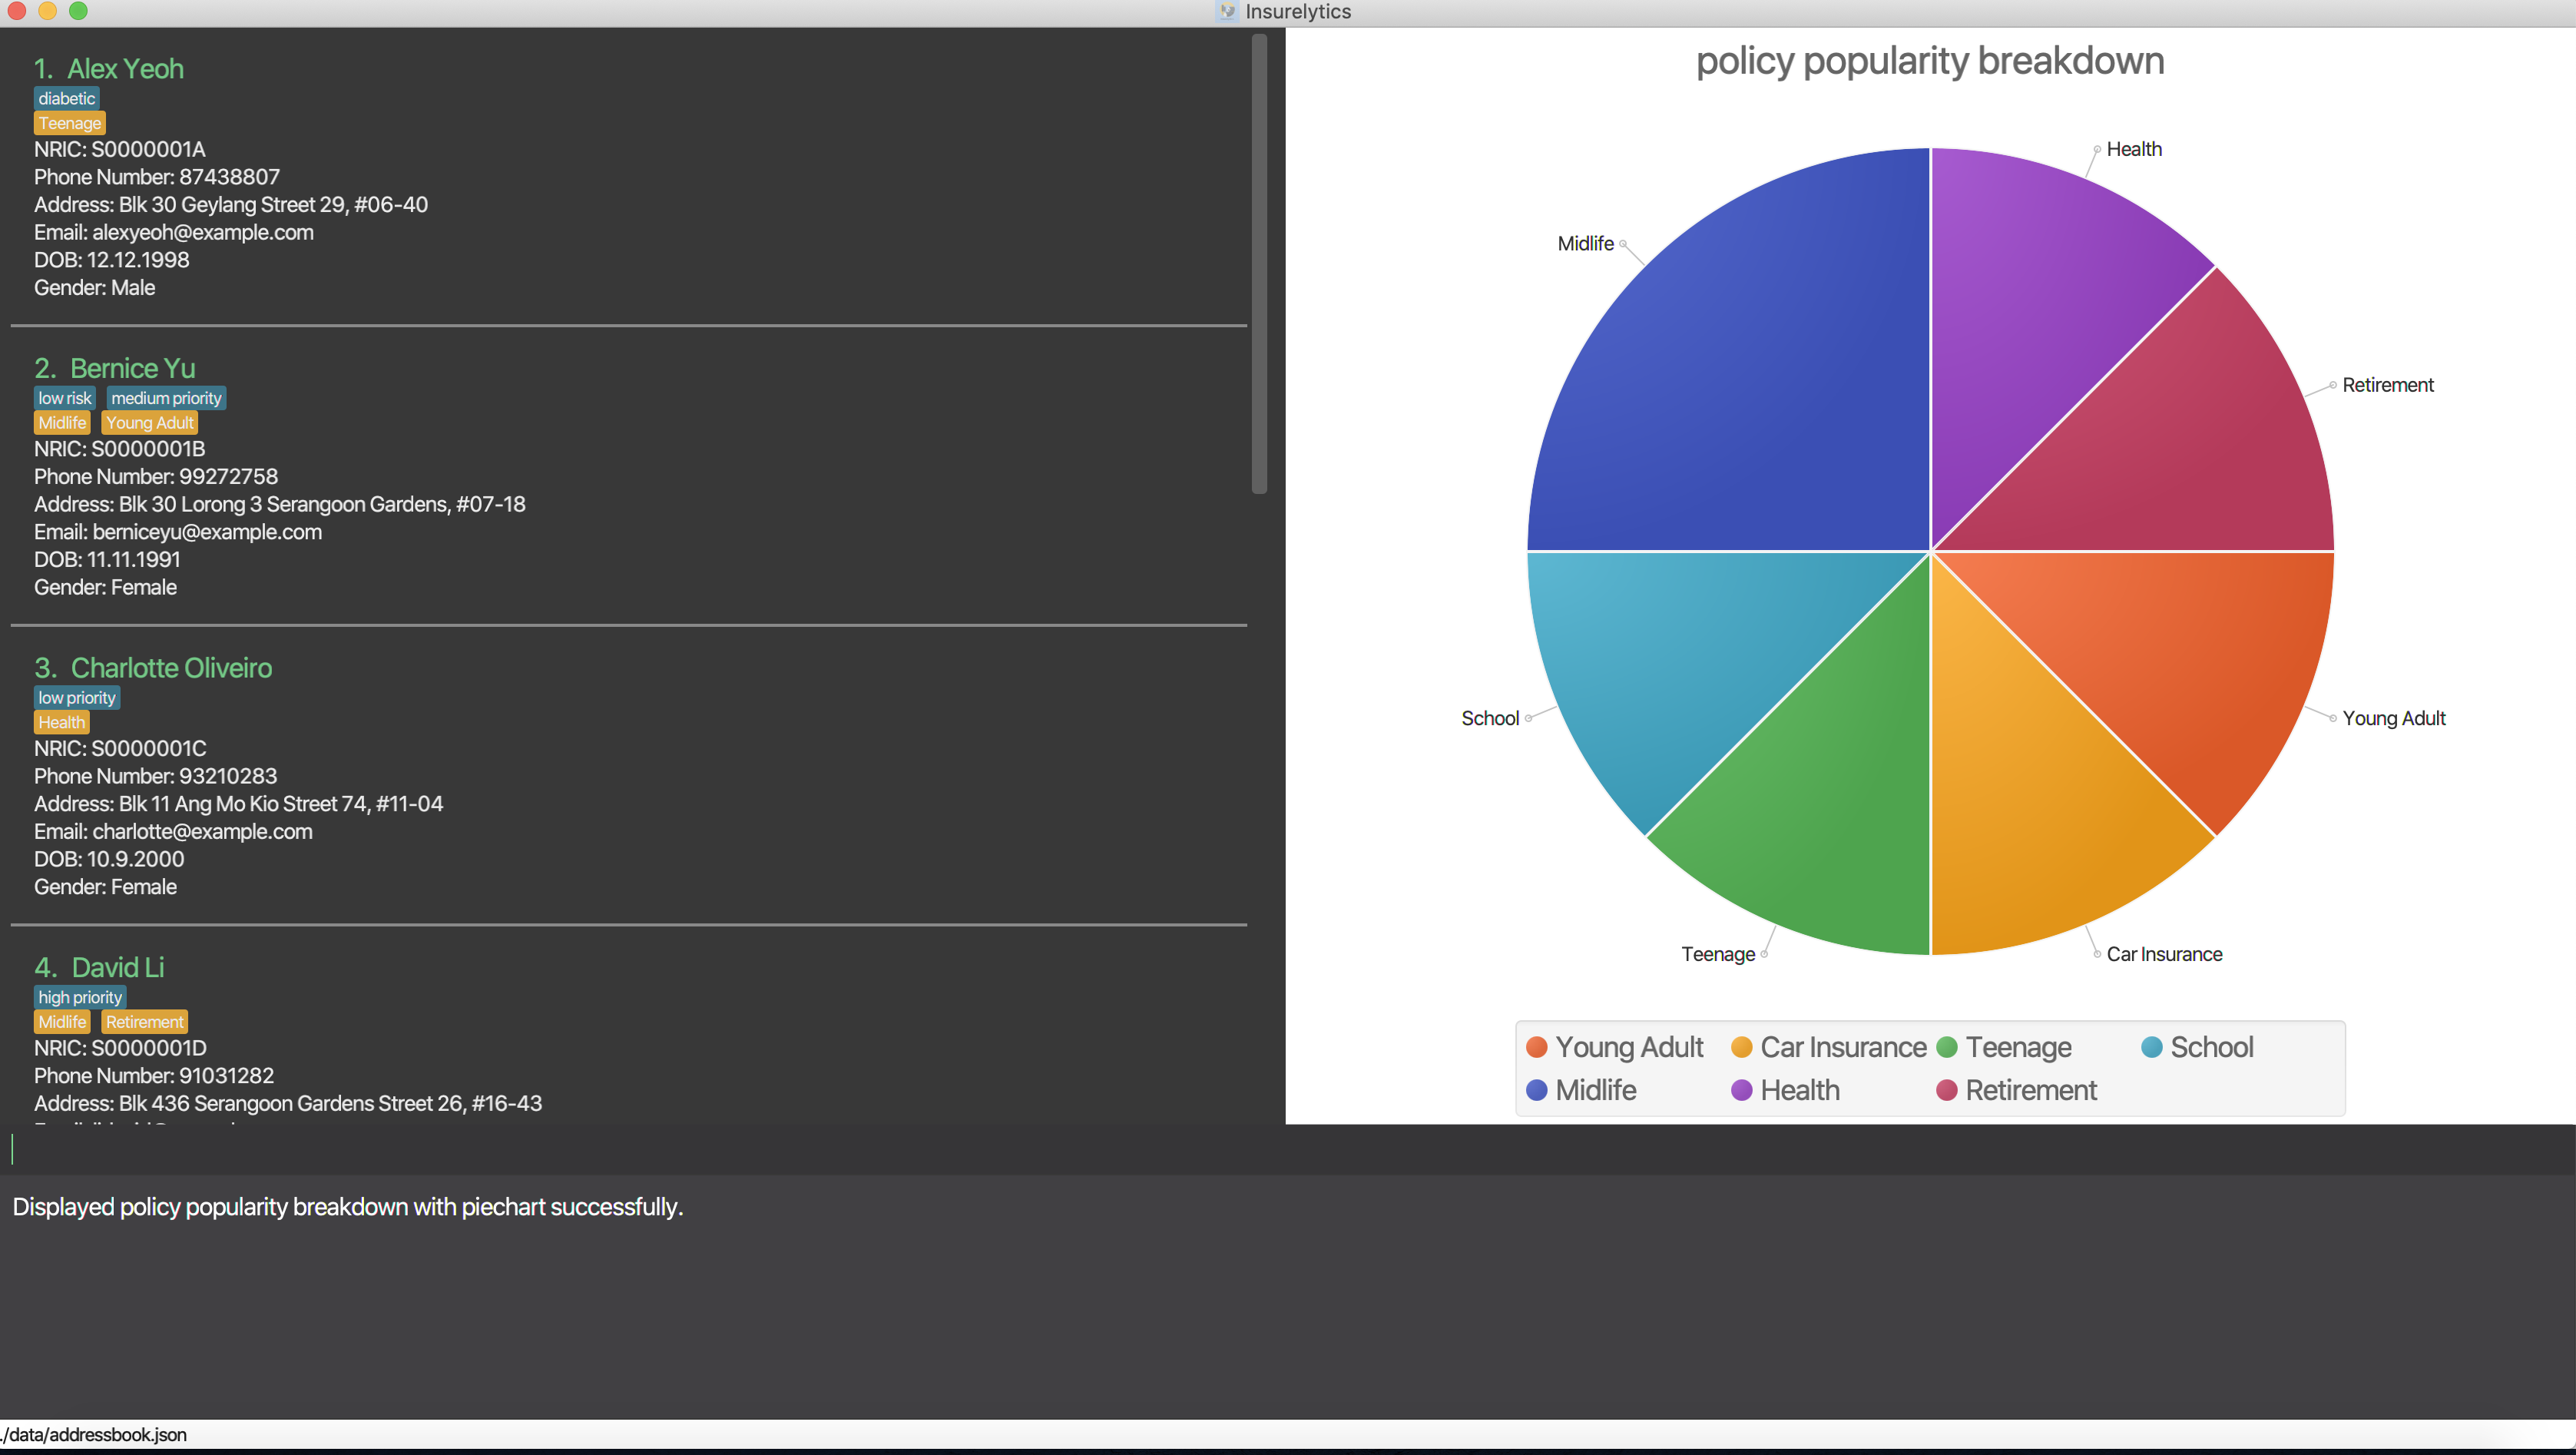This screenshot has width=2576, height=1455.
Task: Expand the chart title policy popularity breakdown
Action: click(x=1929, y=61)
